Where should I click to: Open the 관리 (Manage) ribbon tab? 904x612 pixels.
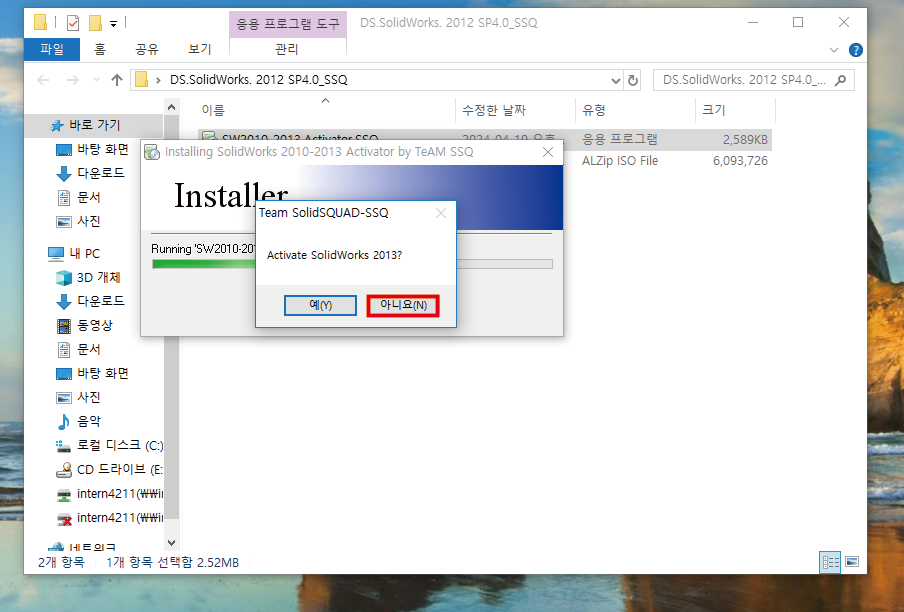tap(287, 50)
